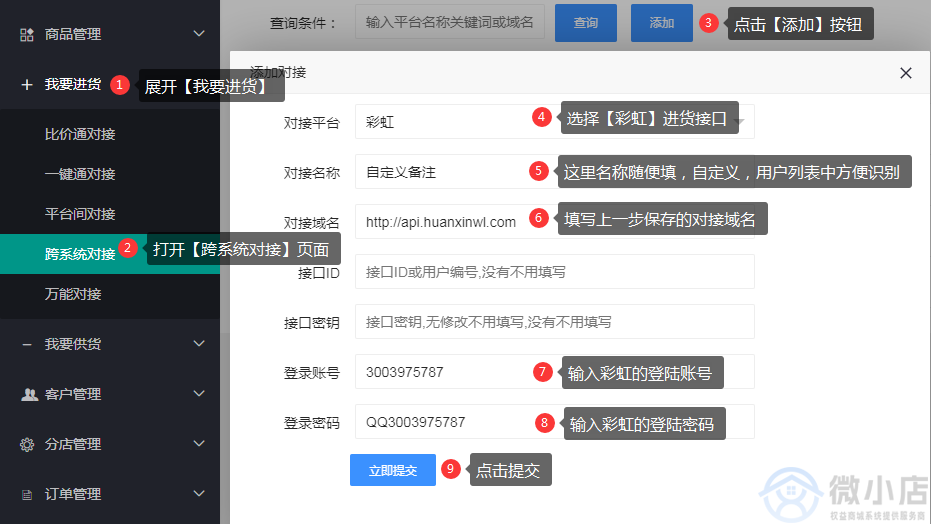Click the 我要供货 menu label
Screen dimensions: 931x524
(73, 344)
